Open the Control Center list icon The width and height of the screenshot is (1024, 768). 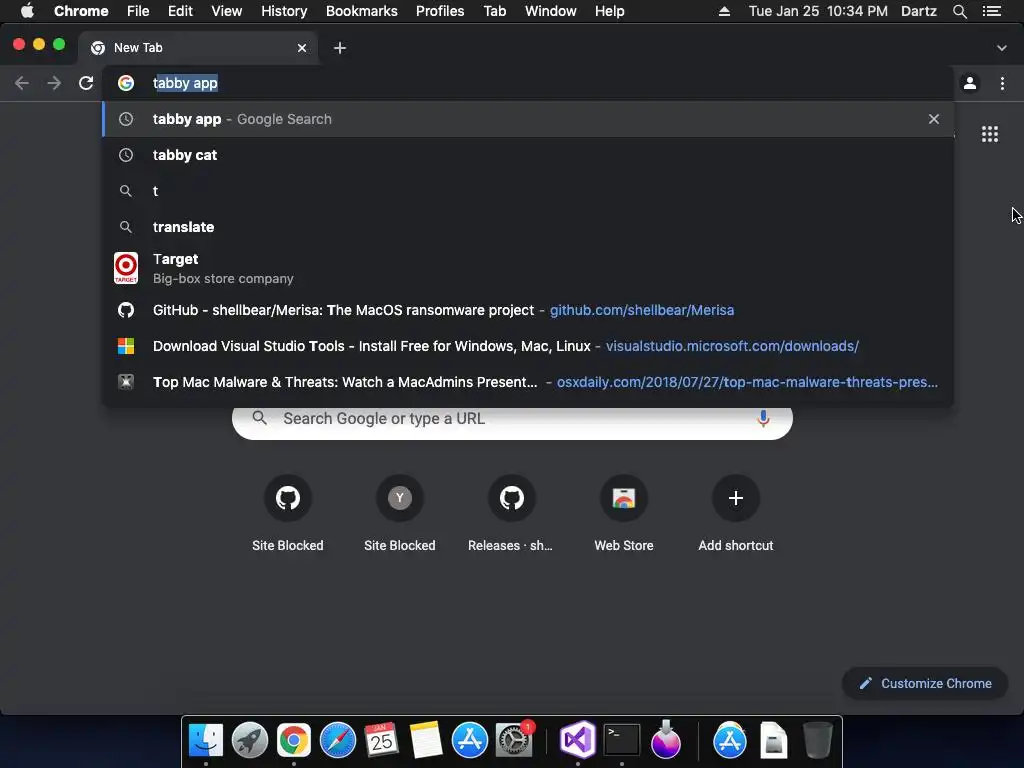click(x=992, y=11)
